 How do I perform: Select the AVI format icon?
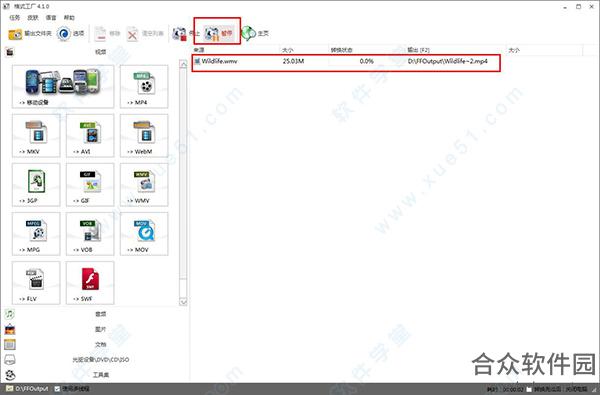pos(90,135)
